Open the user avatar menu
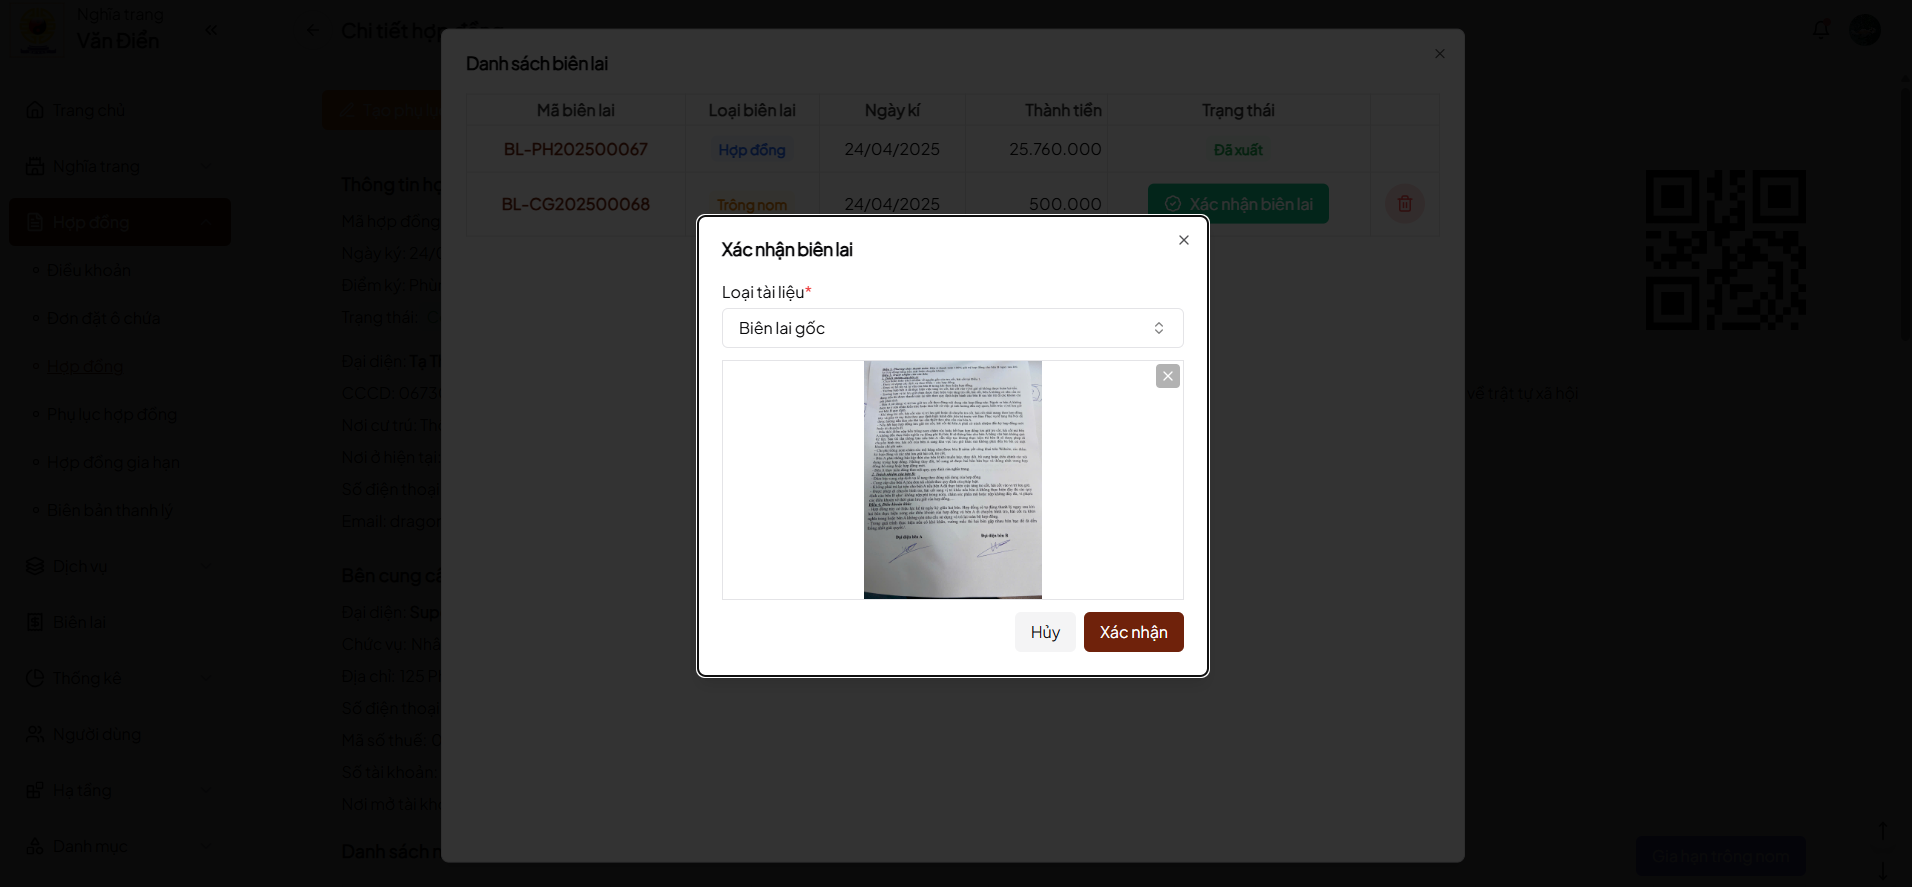The width and height of the screenshot is (1912, 887). click(1864, 30)
